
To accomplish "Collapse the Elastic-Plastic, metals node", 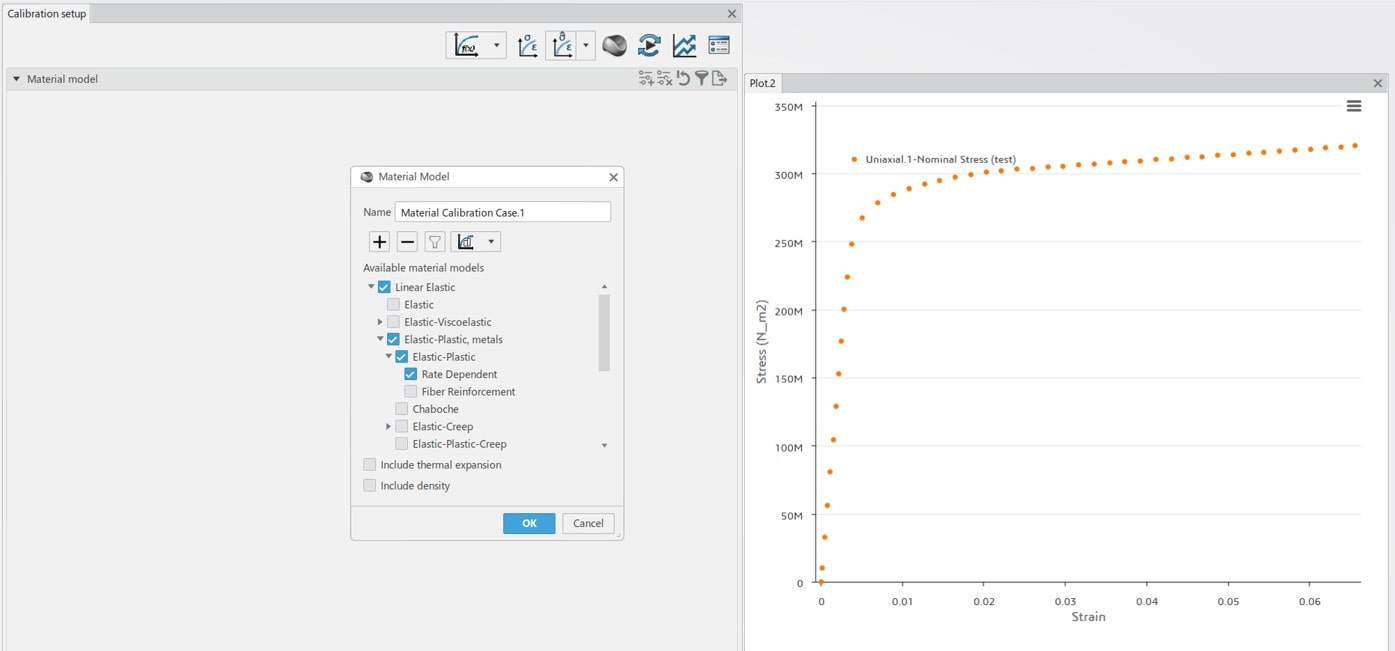I will point(380,339).
